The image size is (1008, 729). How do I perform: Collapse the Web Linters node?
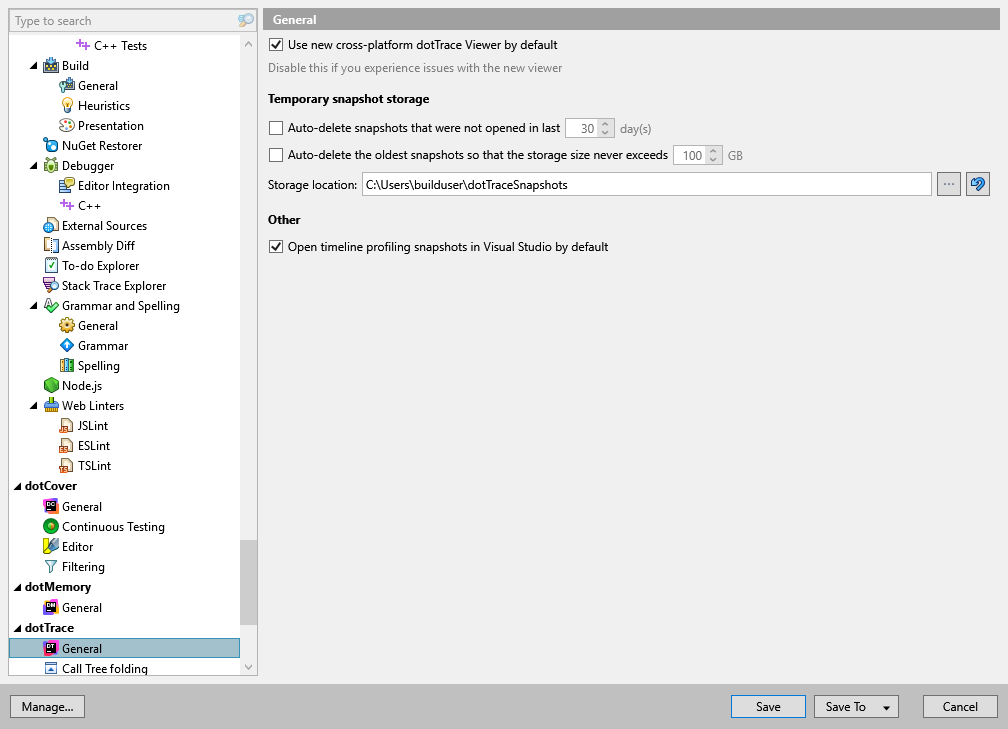[33, 405]
